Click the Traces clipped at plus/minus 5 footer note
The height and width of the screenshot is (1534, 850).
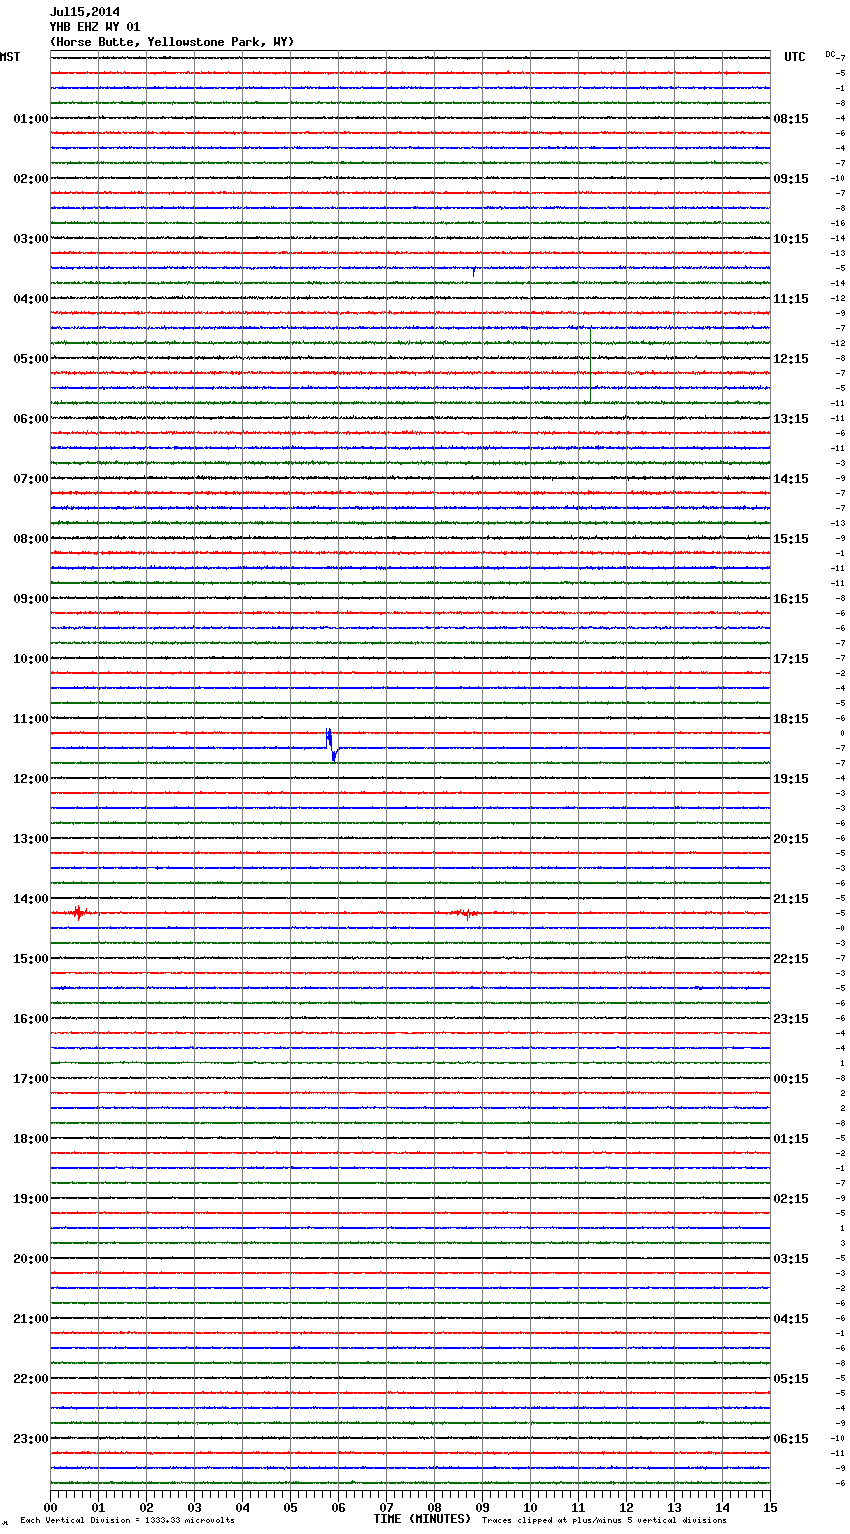click(604, 1520)
